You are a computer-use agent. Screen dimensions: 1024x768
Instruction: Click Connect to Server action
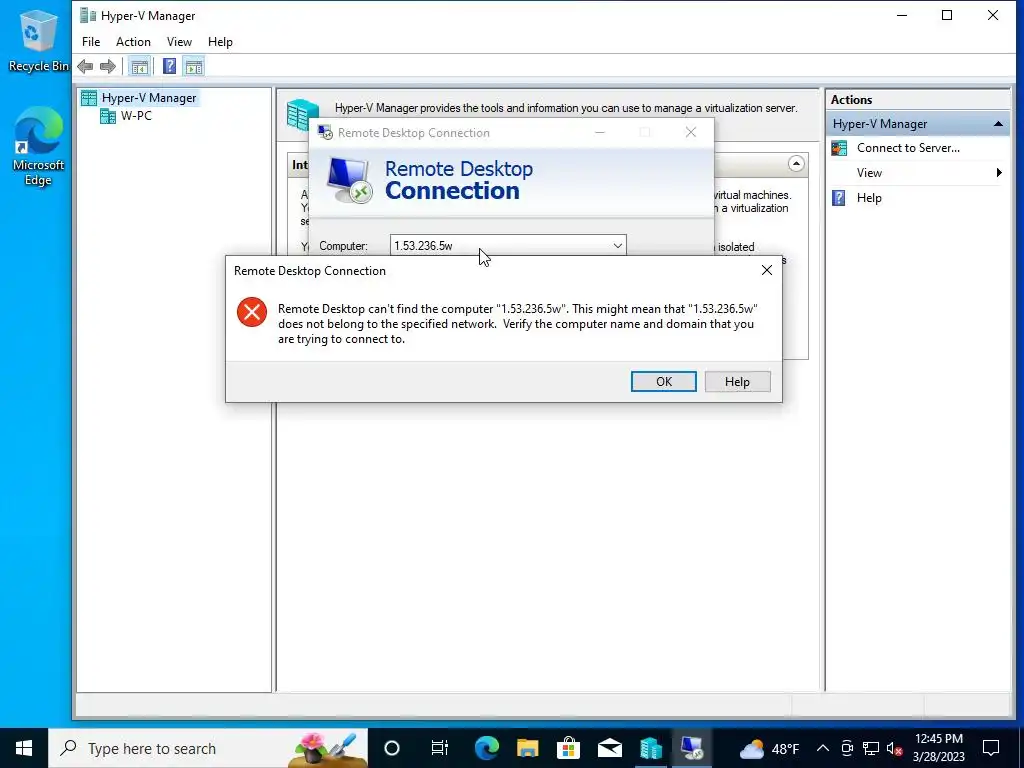[908, 148]
